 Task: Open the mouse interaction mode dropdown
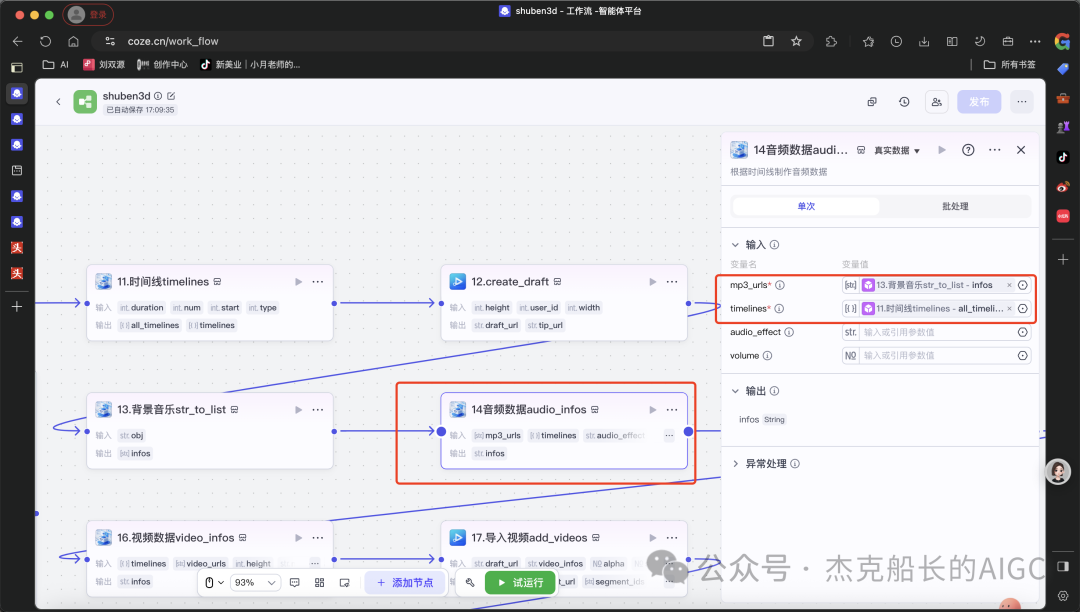click(x=214, y=582)
